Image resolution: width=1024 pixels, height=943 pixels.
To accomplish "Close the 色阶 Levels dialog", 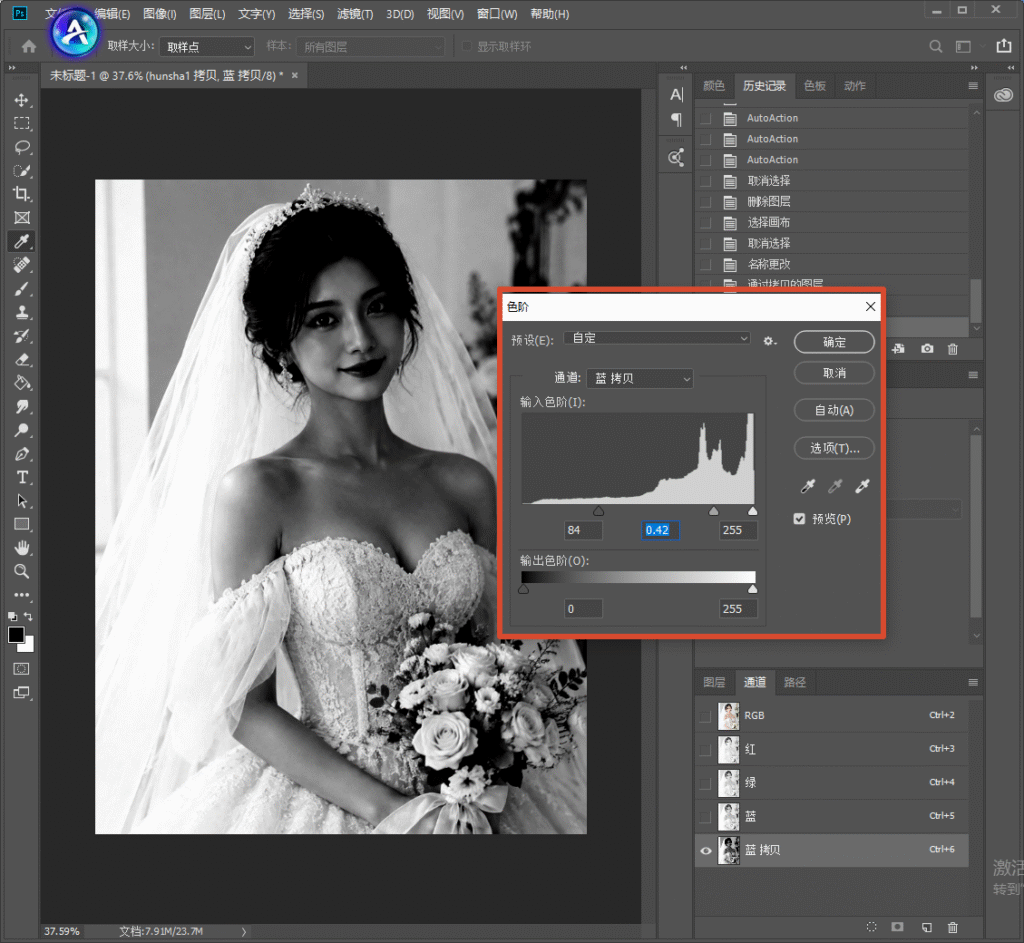I will [870, 306].
